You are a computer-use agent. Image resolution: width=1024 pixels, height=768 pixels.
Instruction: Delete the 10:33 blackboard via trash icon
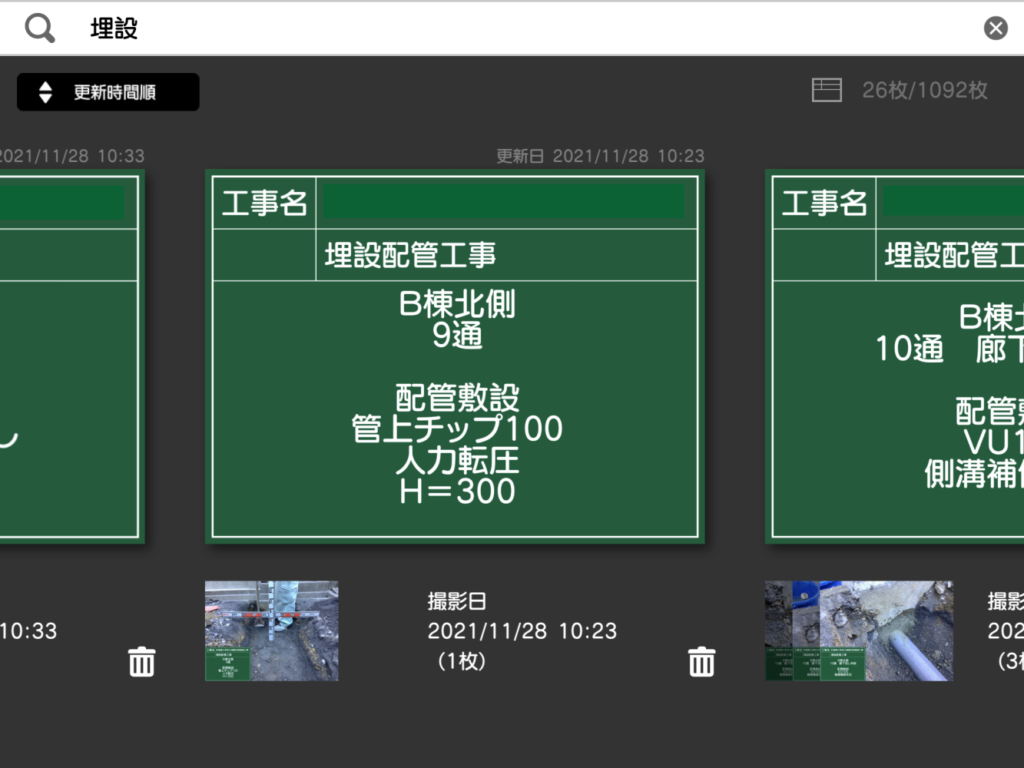(x=142, y=662)
